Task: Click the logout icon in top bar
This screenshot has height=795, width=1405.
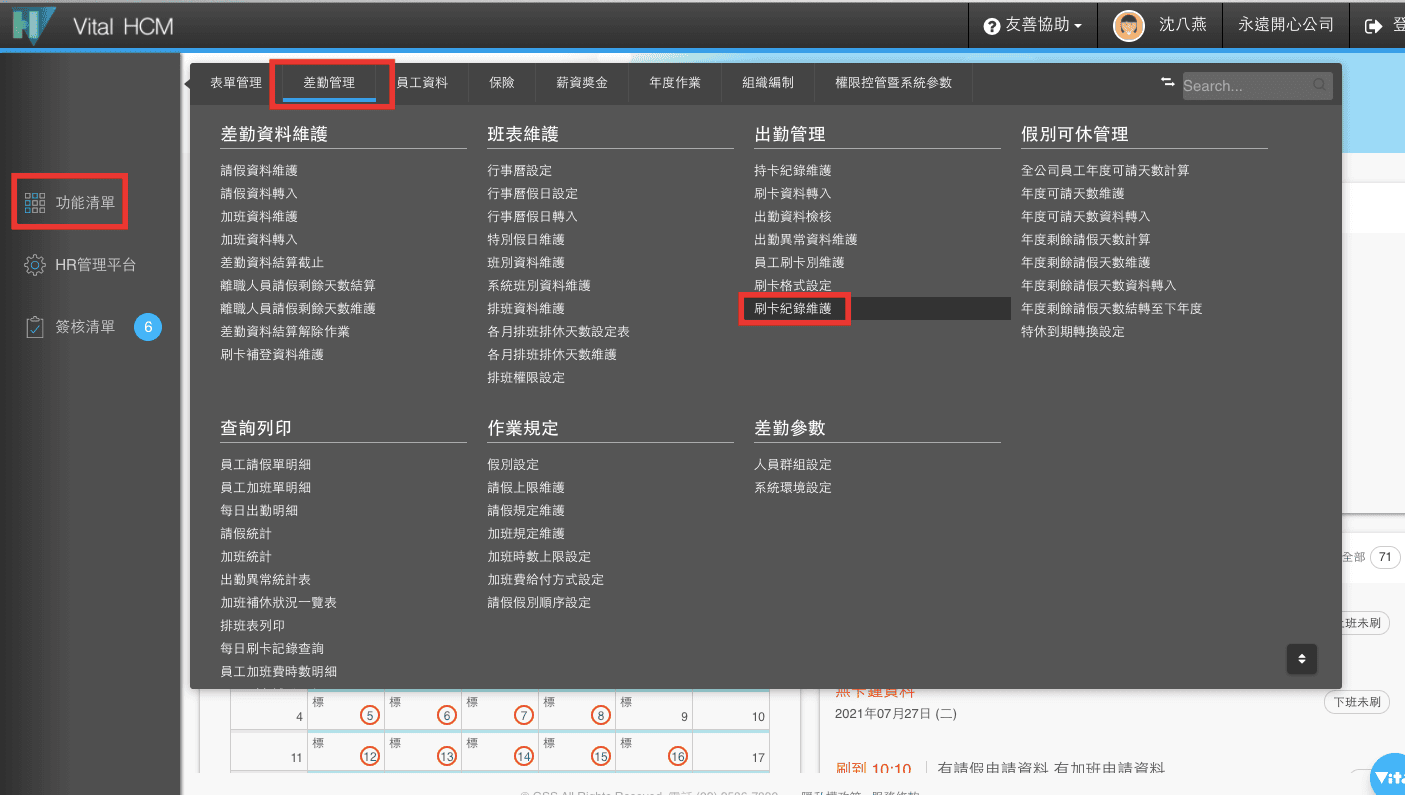Action: tap(1373, 26)
